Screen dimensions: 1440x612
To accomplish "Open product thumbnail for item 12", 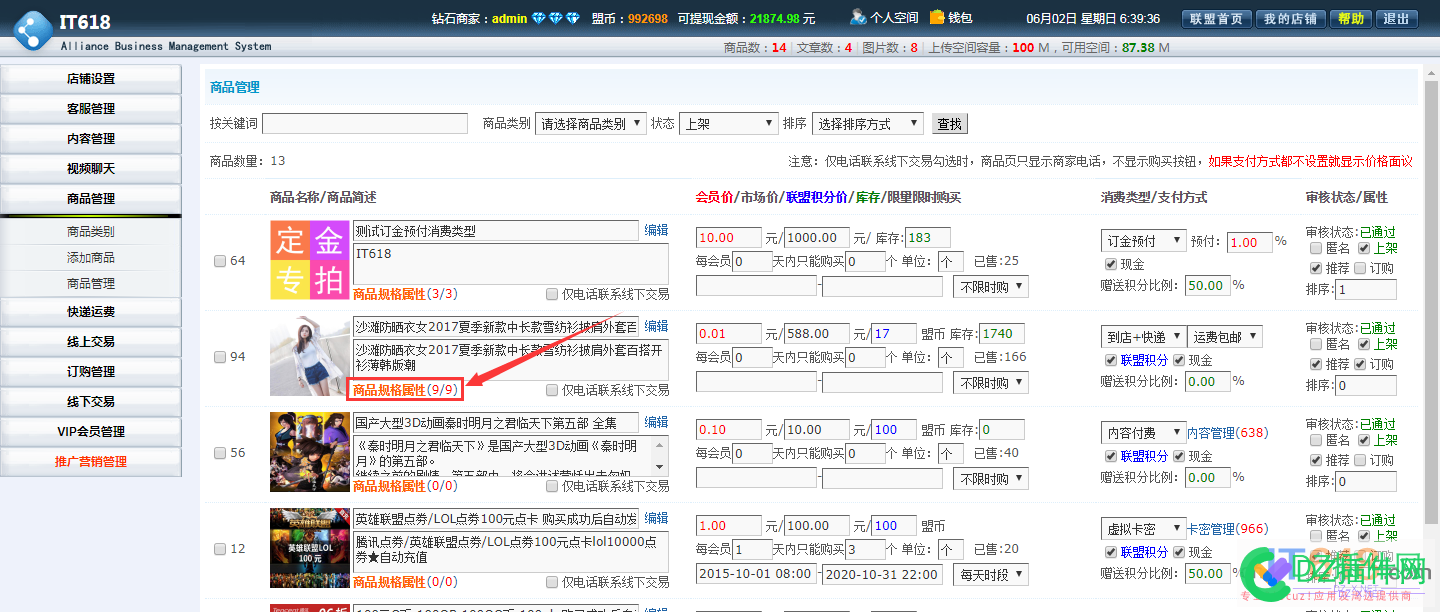I will tap(309, 548).
